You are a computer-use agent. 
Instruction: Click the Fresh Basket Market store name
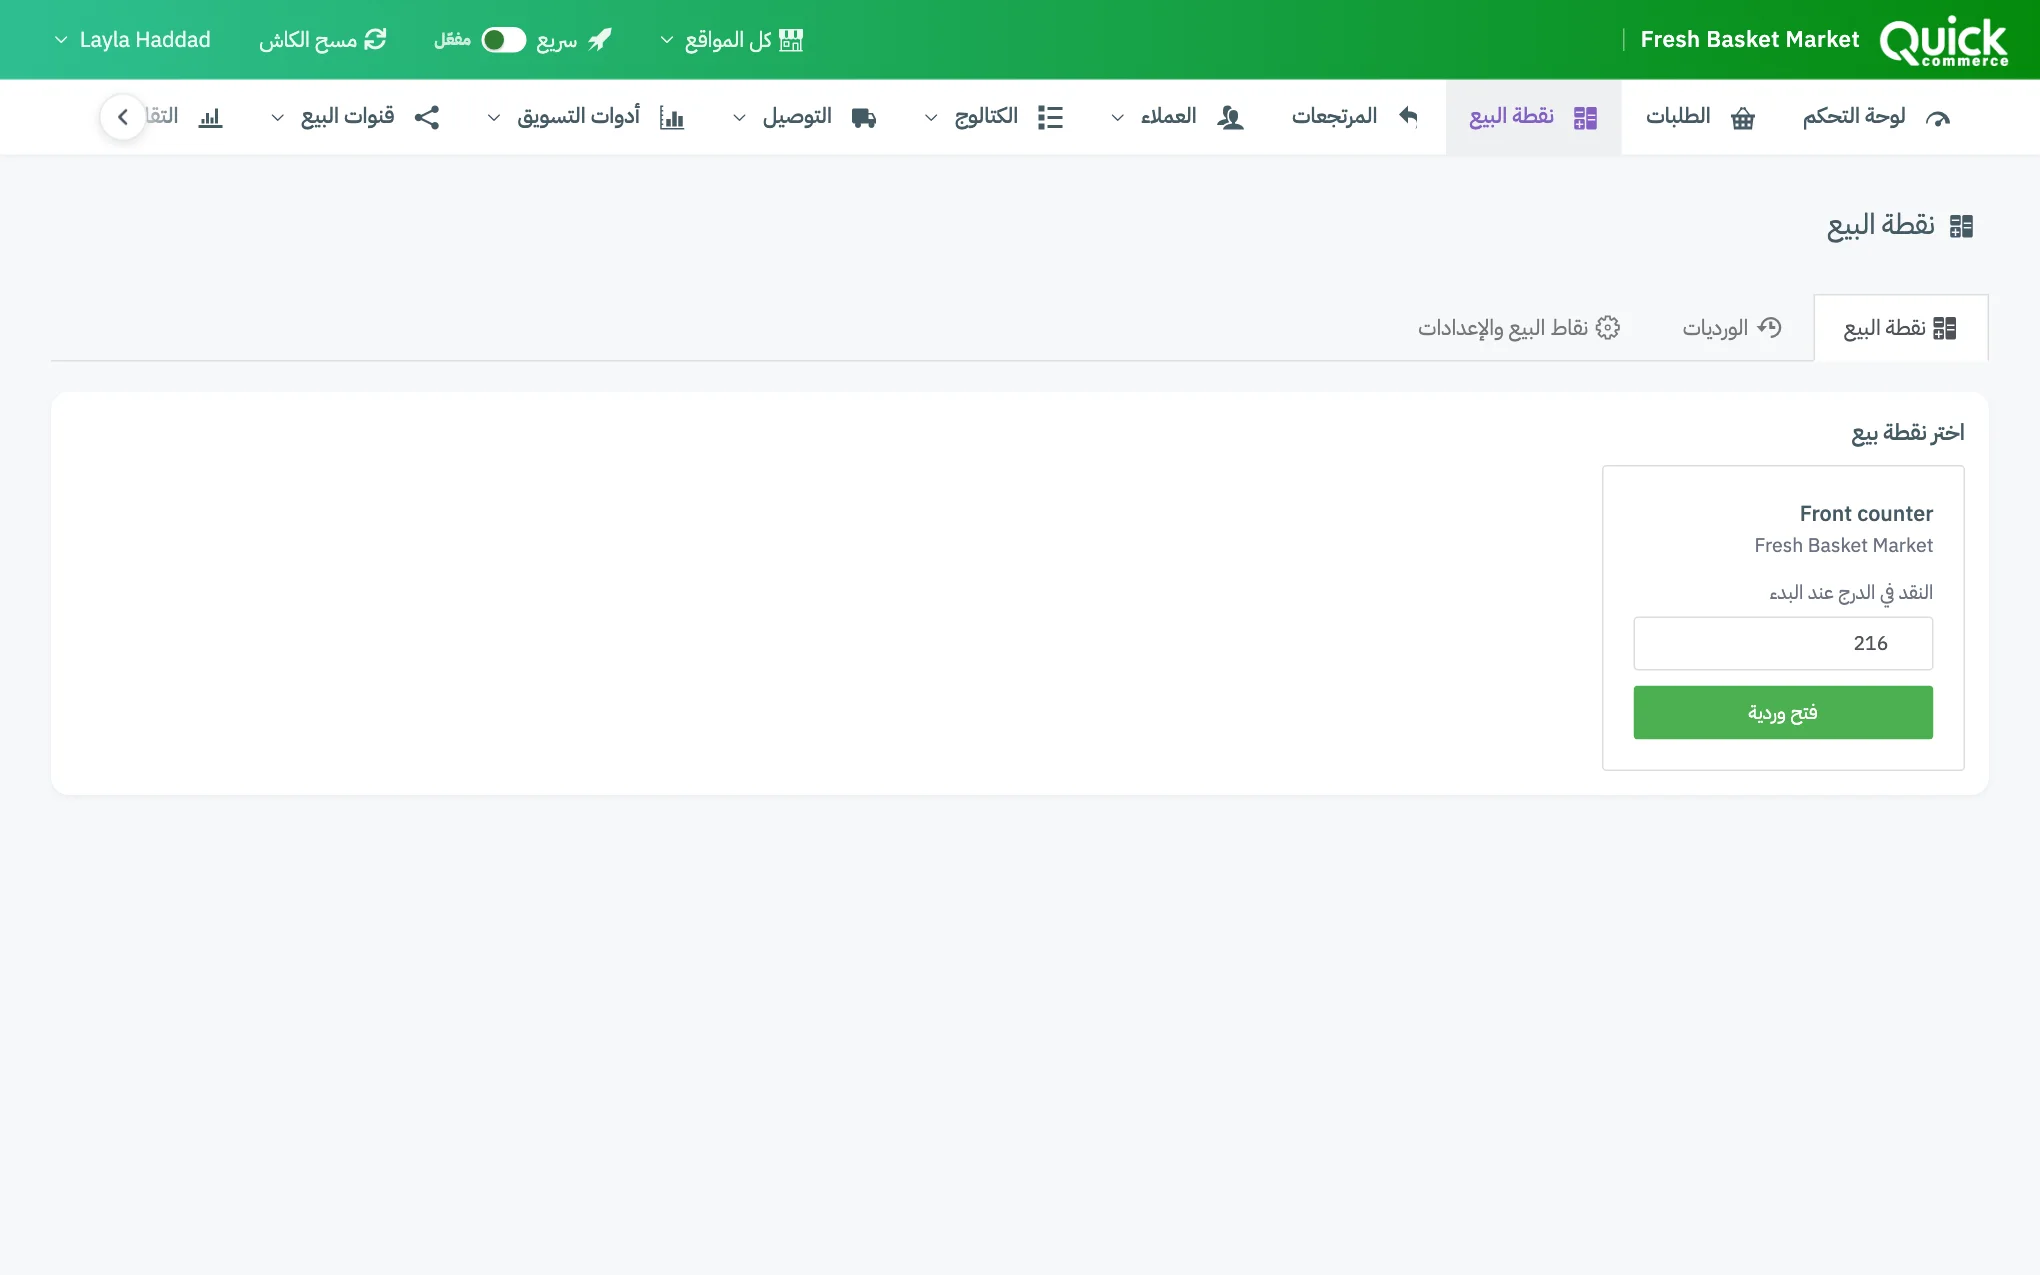(x=1749, y=40)
